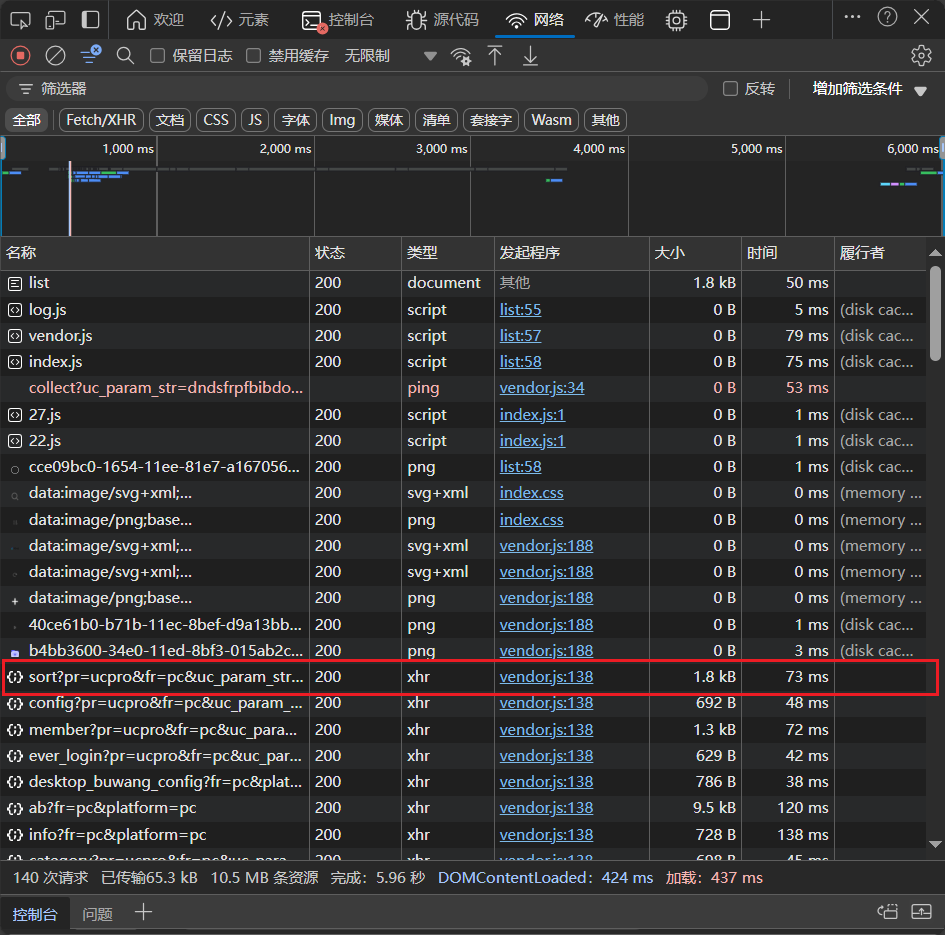
Task: Open the network search magnifier
Action: tap(125, 56)
